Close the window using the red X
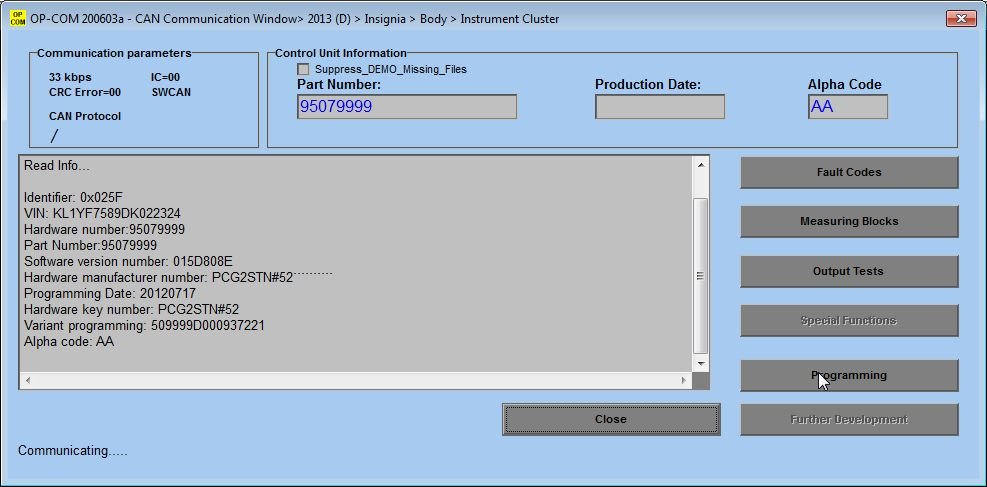The height and width of the screenshot is (487, 987). pyautogui.click(x=960, y=18)
